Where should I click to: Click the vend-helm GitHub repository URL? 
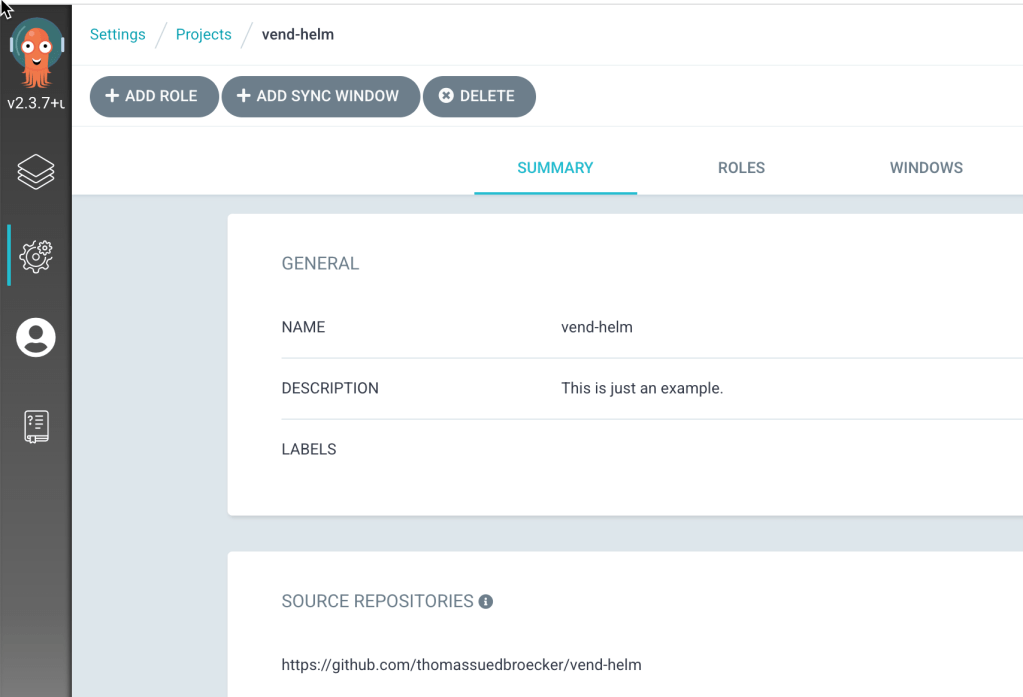[x=461, y=664]
